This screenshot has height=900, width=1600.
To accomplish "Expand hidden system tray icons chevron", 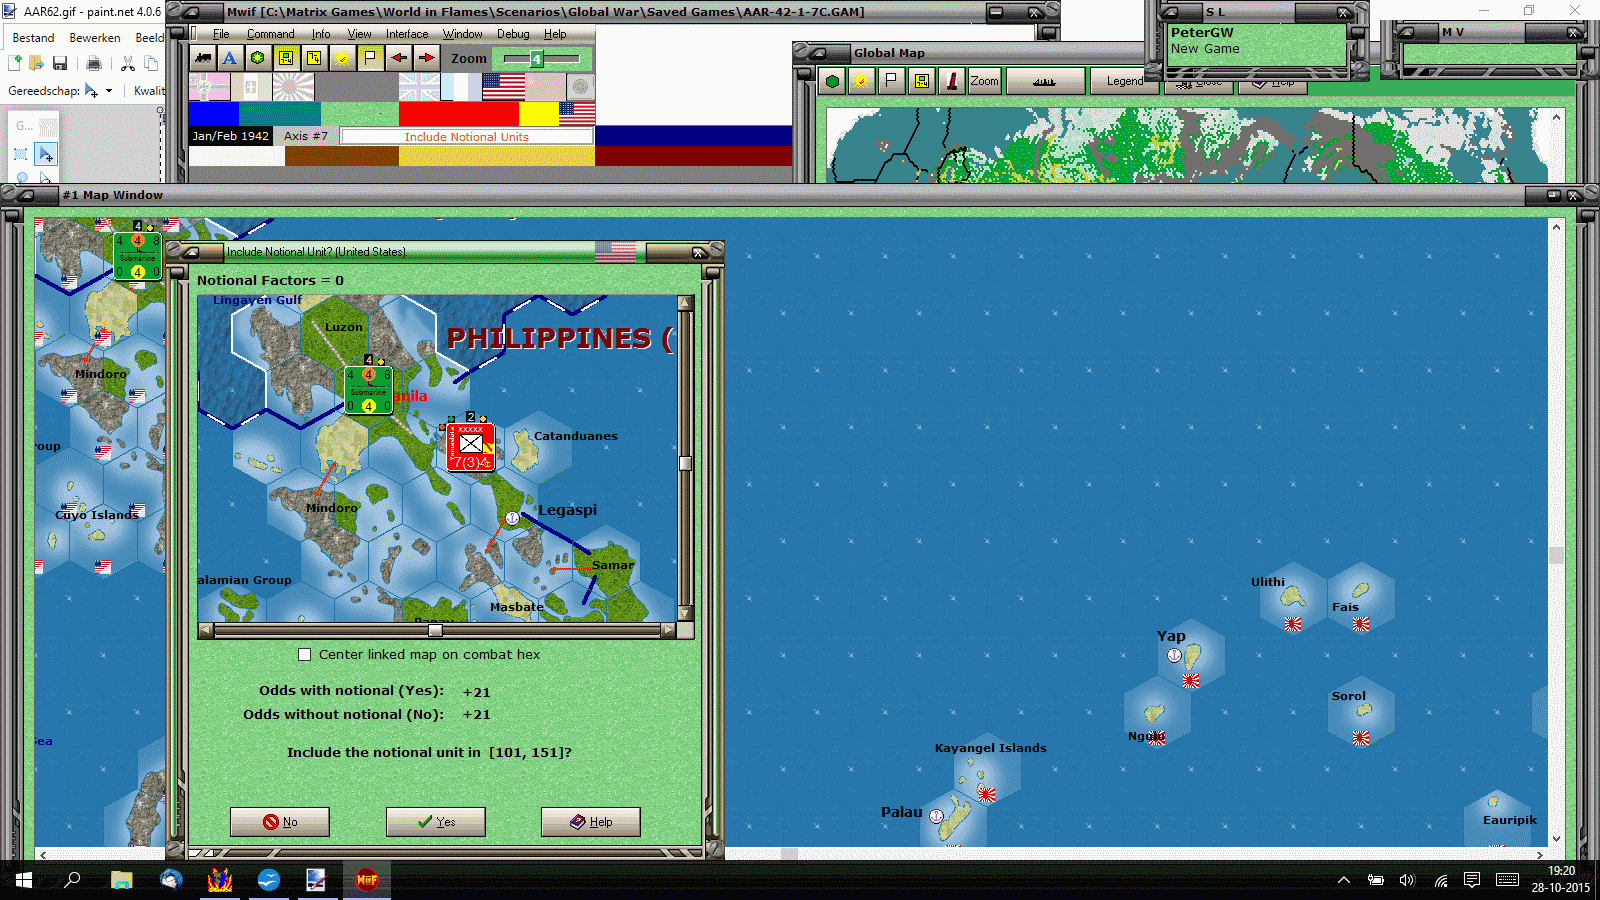I will (1344, 880).
